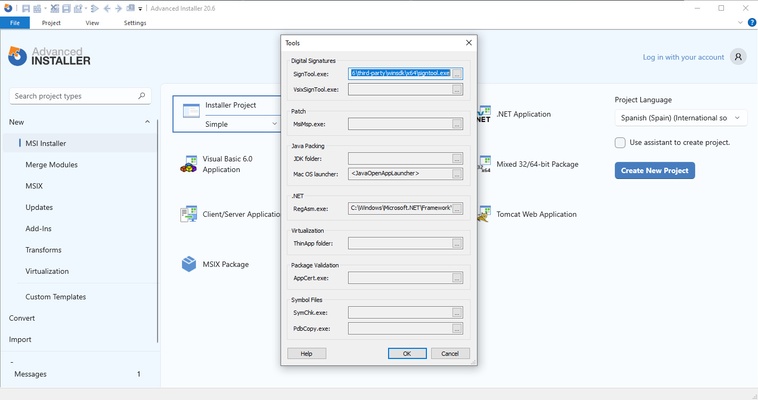Click the Forward arrow in quick access toolbar

(x=118, y=9)
